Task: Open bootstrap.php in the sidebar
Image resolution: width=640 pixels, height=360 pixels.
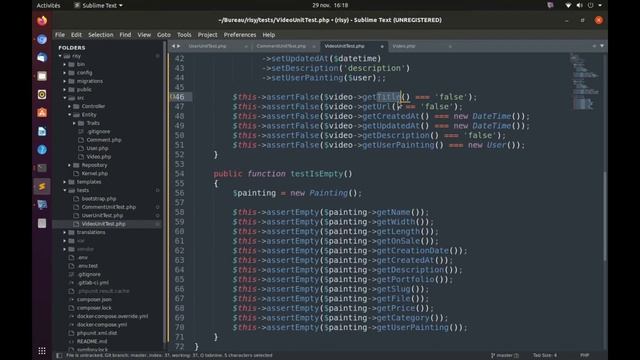Action: [x=99, y=199]
